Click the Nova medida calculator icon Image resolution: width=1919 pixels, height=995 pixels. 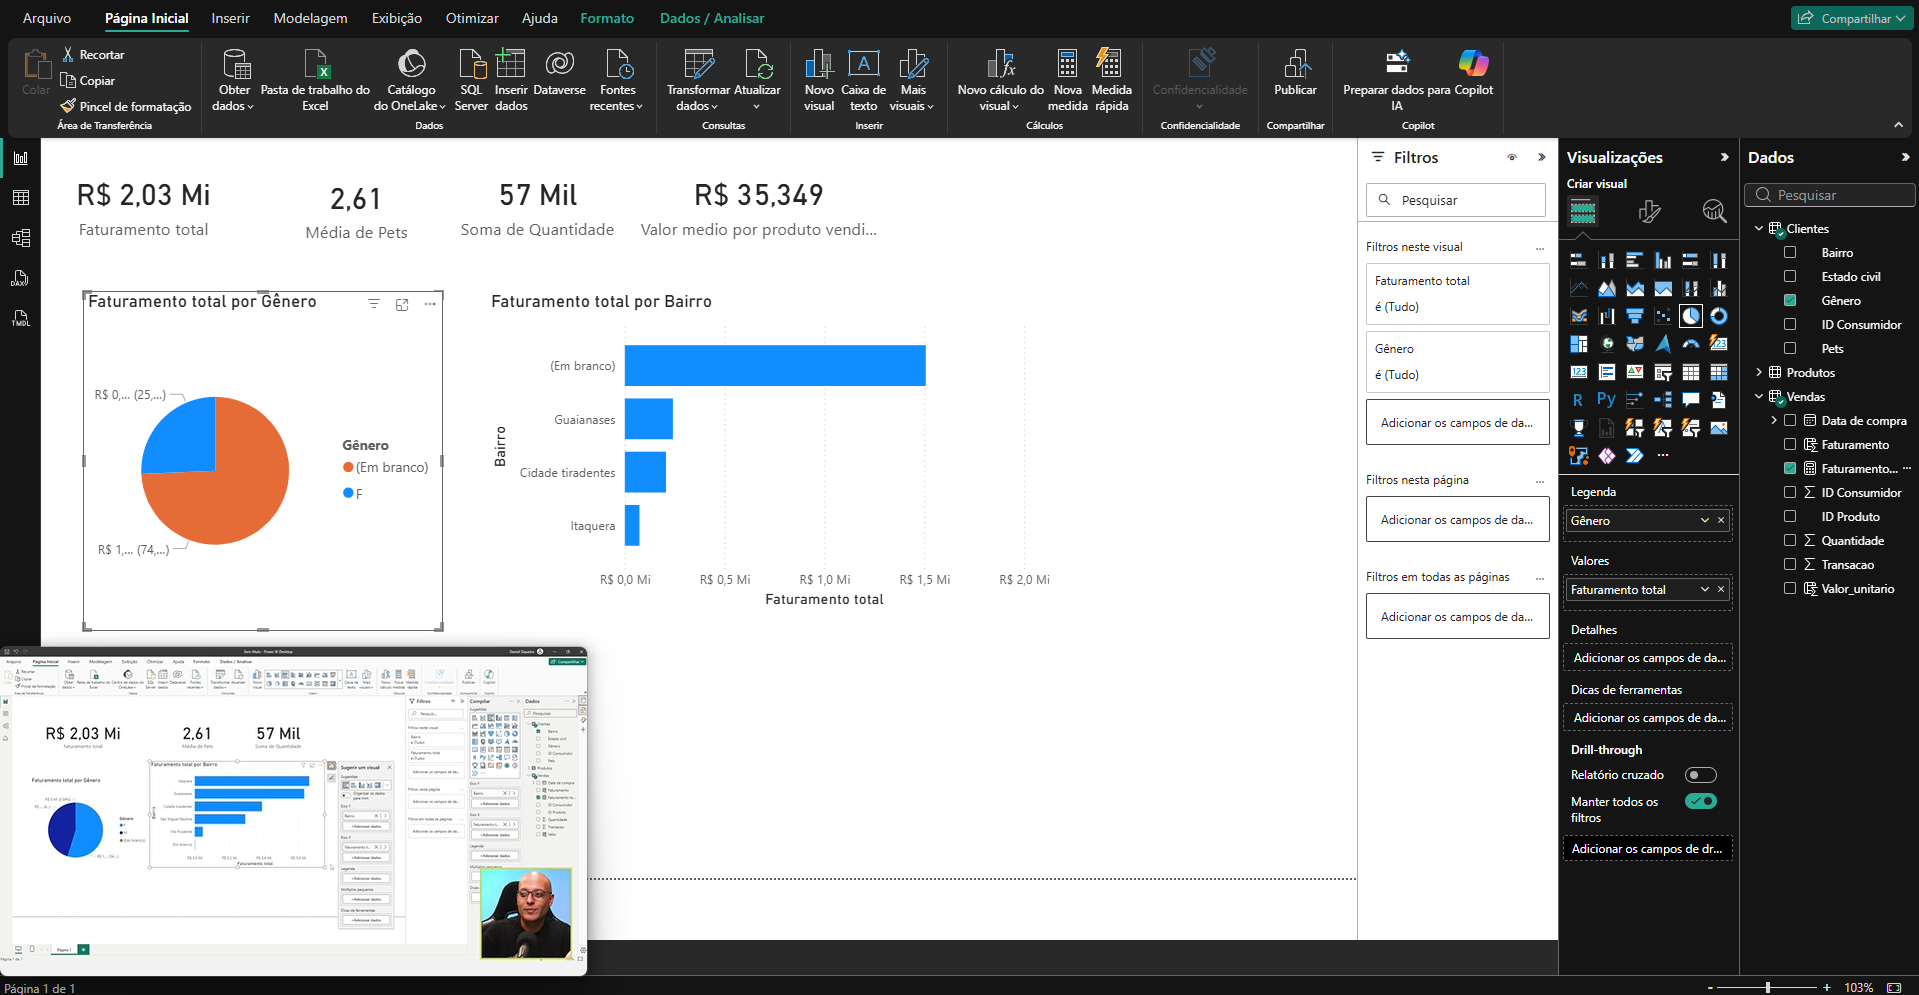(1067, 66)
